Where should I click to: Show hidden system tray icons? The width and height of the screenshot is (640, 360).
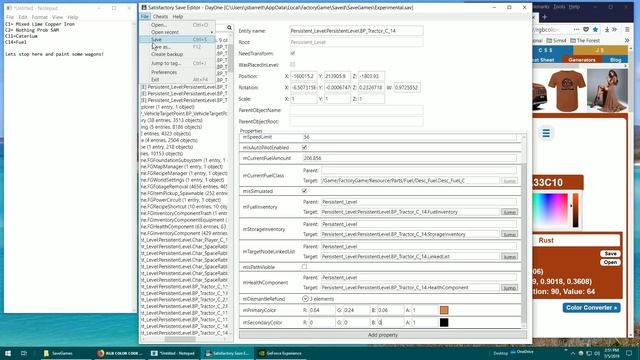click(x=572, y=353)
